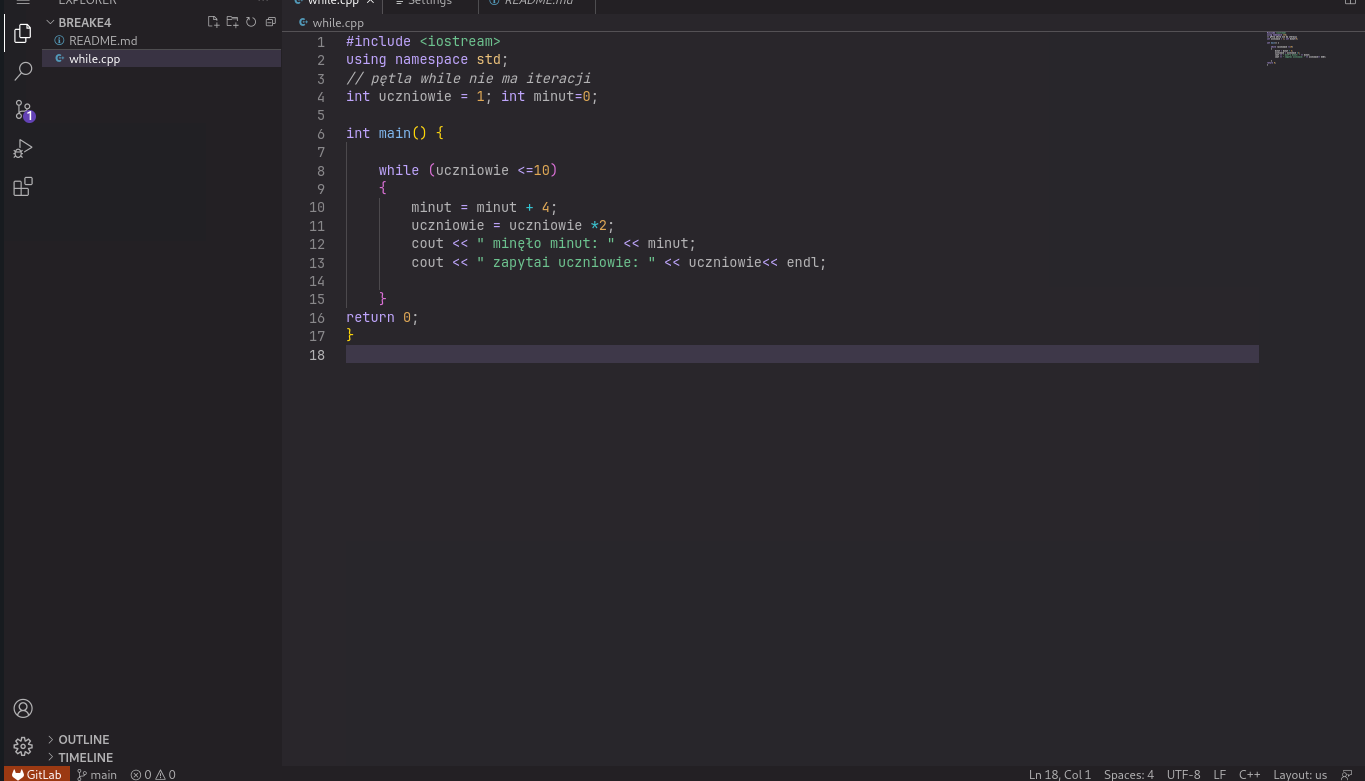This screenshot has height=781, width=1365.
Task: Click 'int uczniowie = 1; int minut=0;' line
Action: (x=472, y=96)
